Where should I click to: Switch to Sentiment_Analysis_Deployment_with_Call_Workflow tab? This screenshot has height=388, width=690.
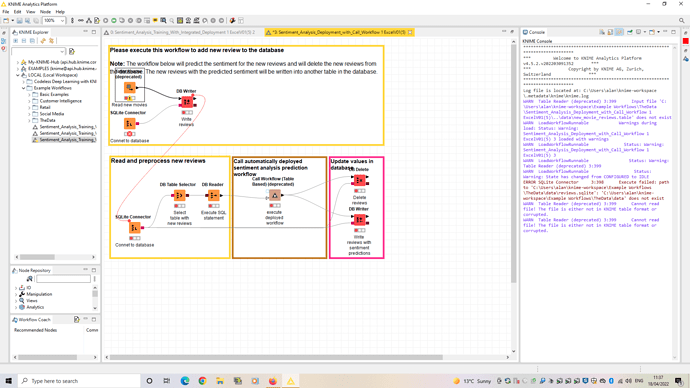coord(339,32)
